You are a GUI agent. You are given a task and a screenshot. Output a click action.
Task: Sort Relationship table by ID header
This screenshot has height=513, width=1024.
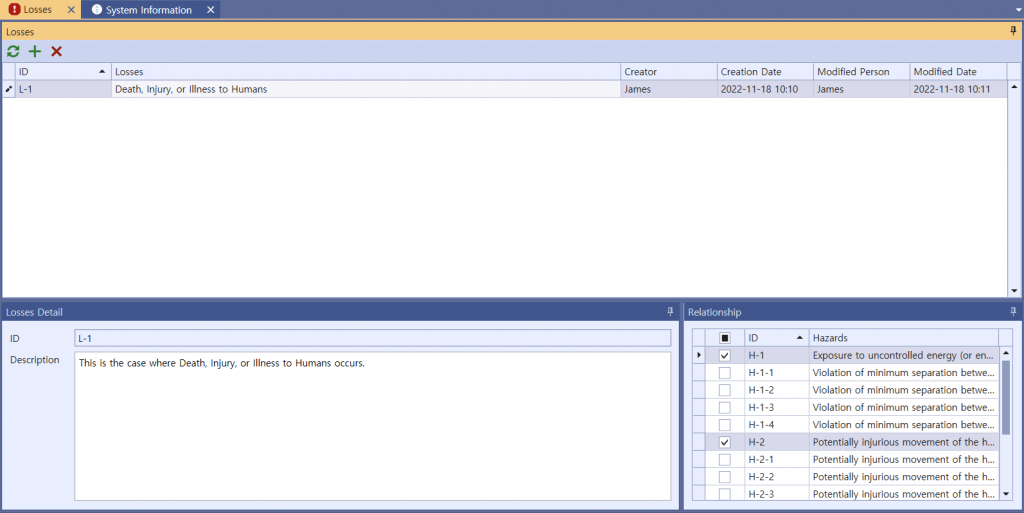pyautogui.click(x=776, y=338)
